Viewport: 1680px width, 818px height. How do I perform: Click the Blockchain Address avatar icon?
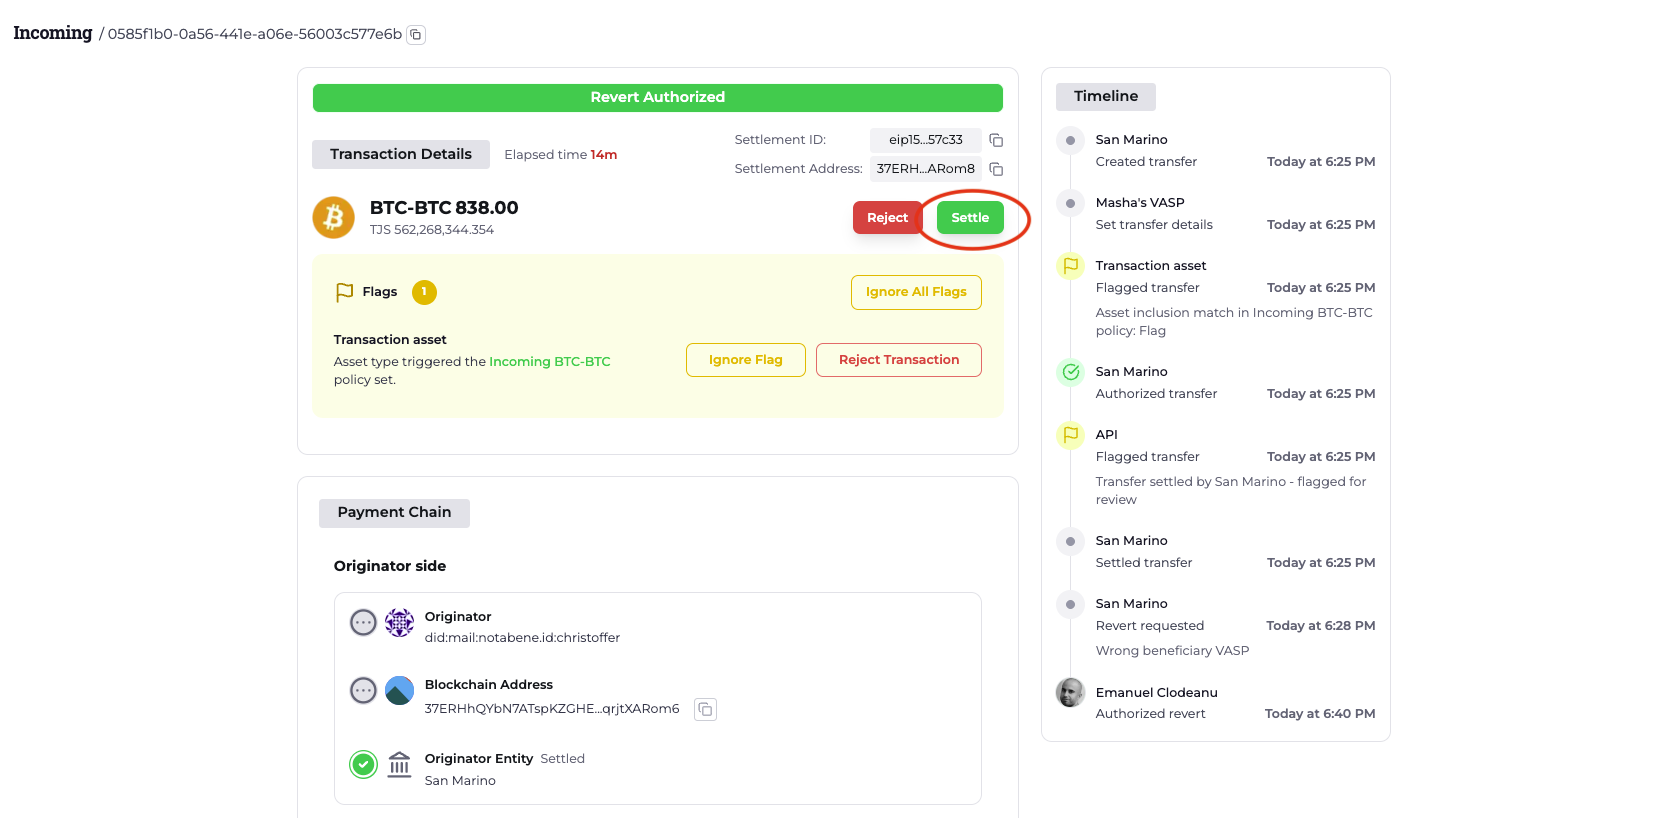click(399, 690)
